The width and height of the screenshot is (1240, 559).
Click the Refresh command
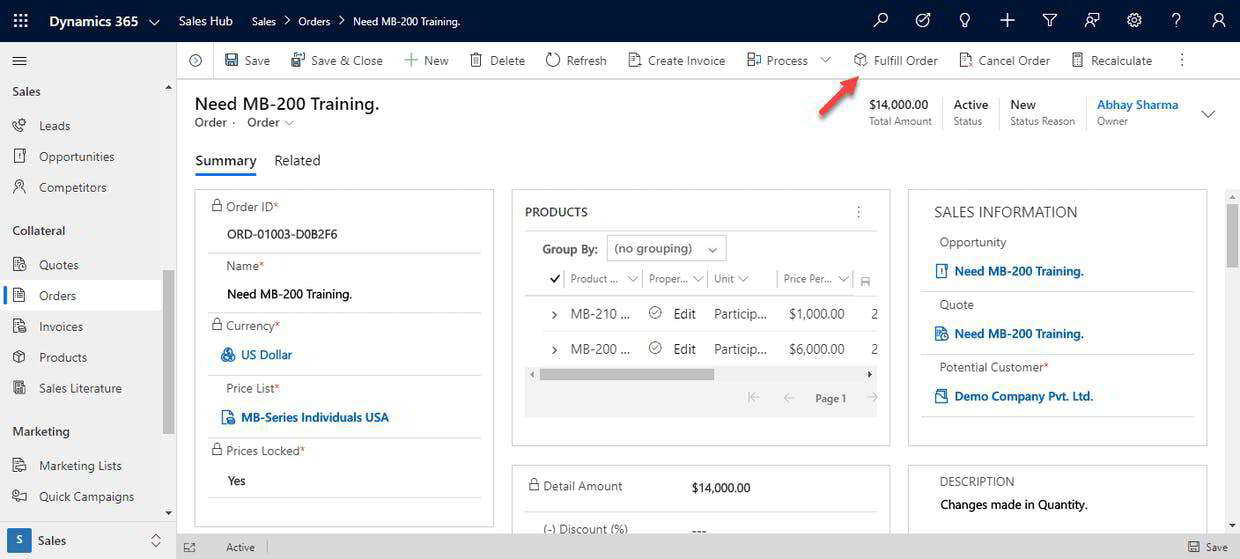click(576, 60)
